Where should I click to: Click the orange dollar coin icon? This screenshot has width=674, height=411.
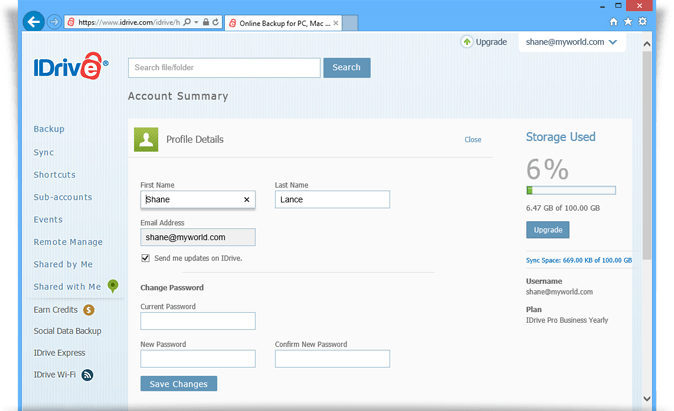coord(89,310)
